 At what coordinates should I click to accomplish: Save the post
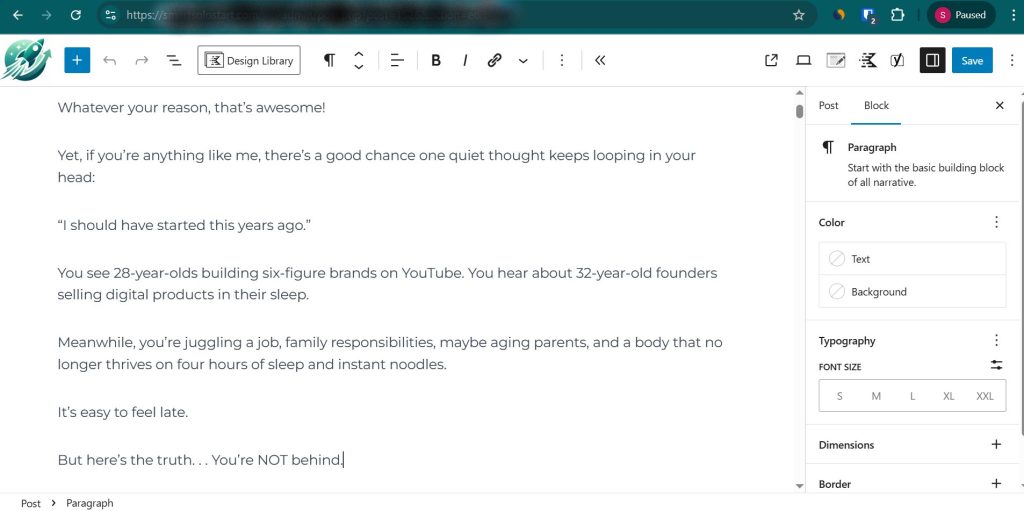[972, 60]
